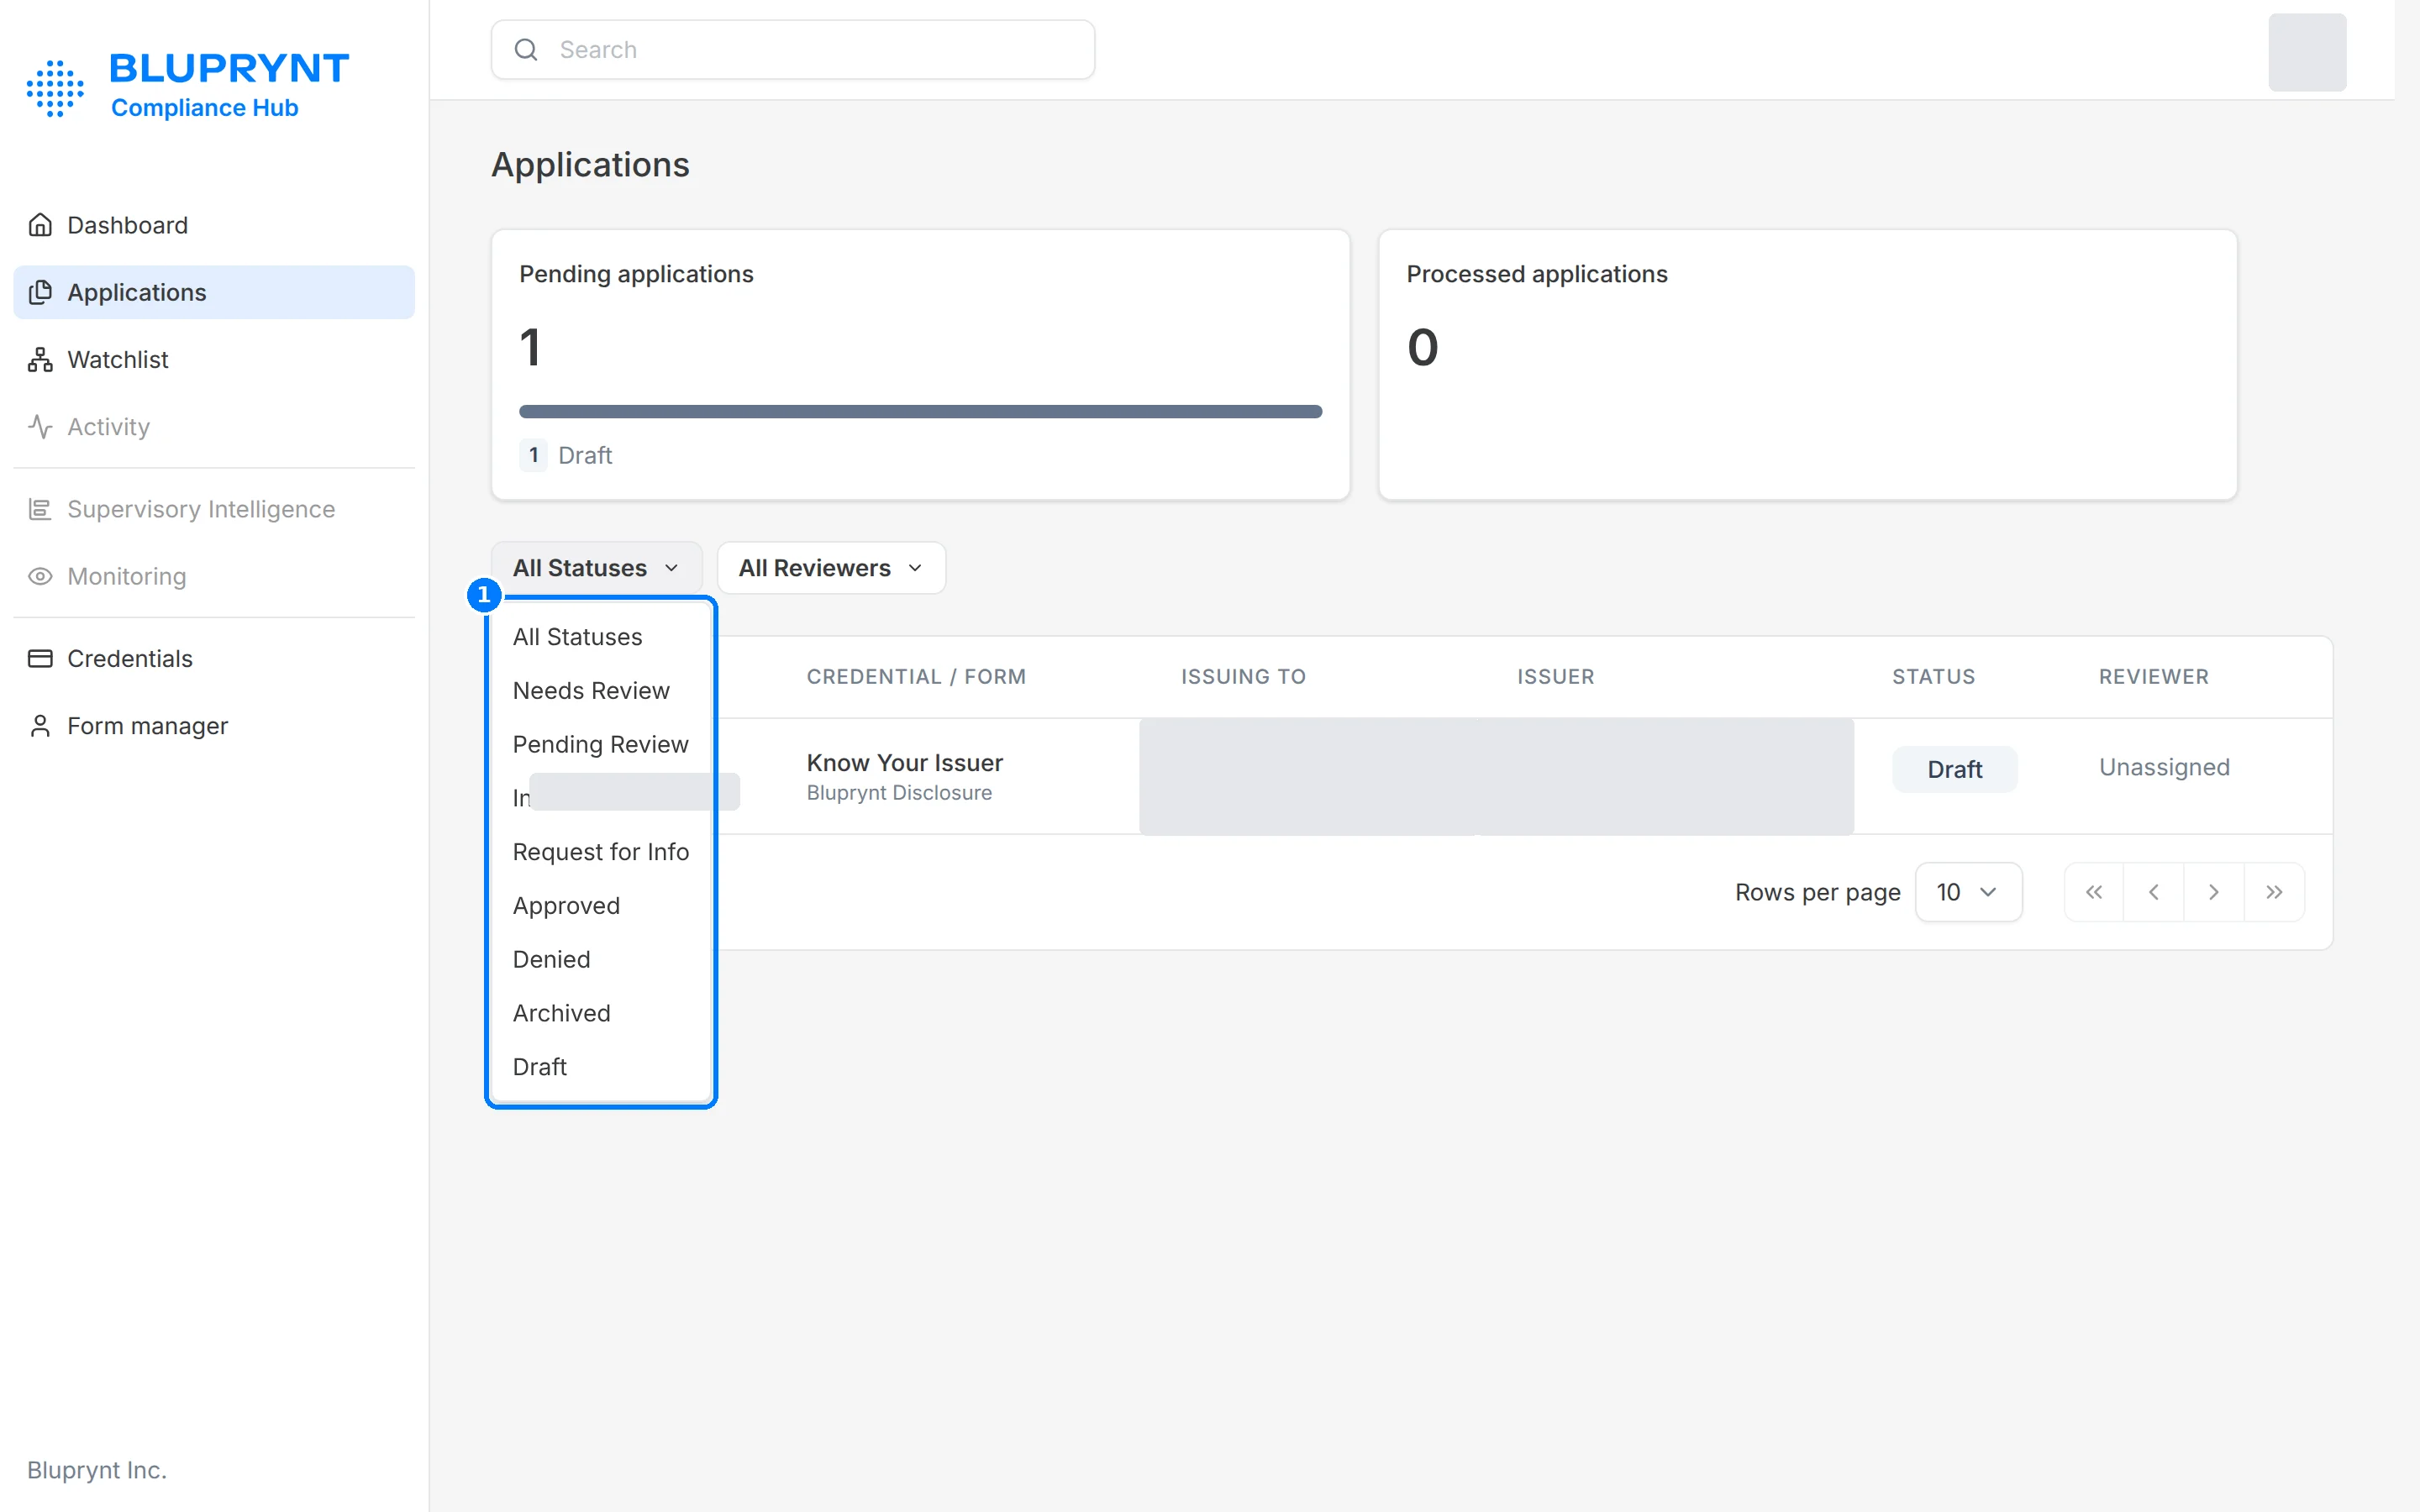This screenshot has width=2420, height=1512.
Task: Select Pending Review status option
Action: coord(601,745)
